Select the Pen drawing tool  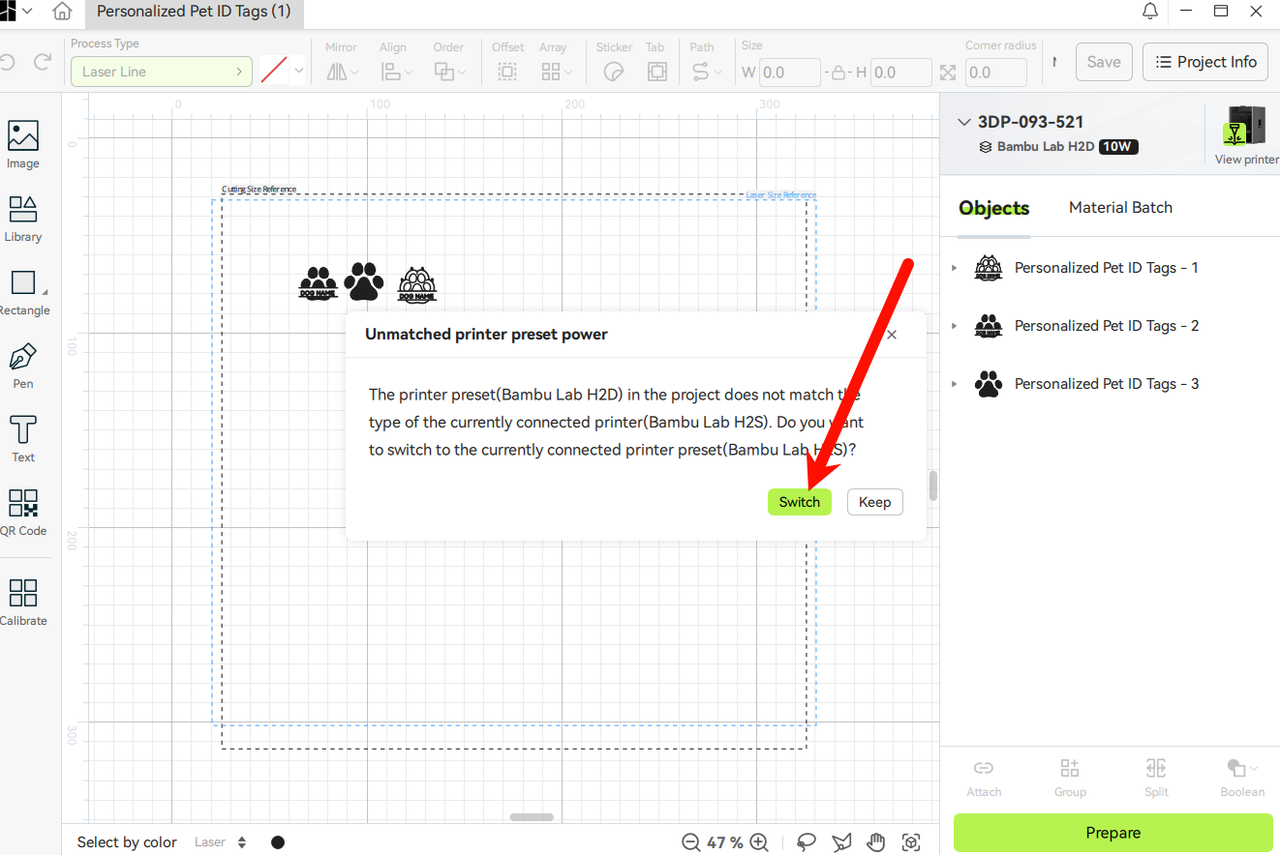pyautogui.click(x=23, y=365)
